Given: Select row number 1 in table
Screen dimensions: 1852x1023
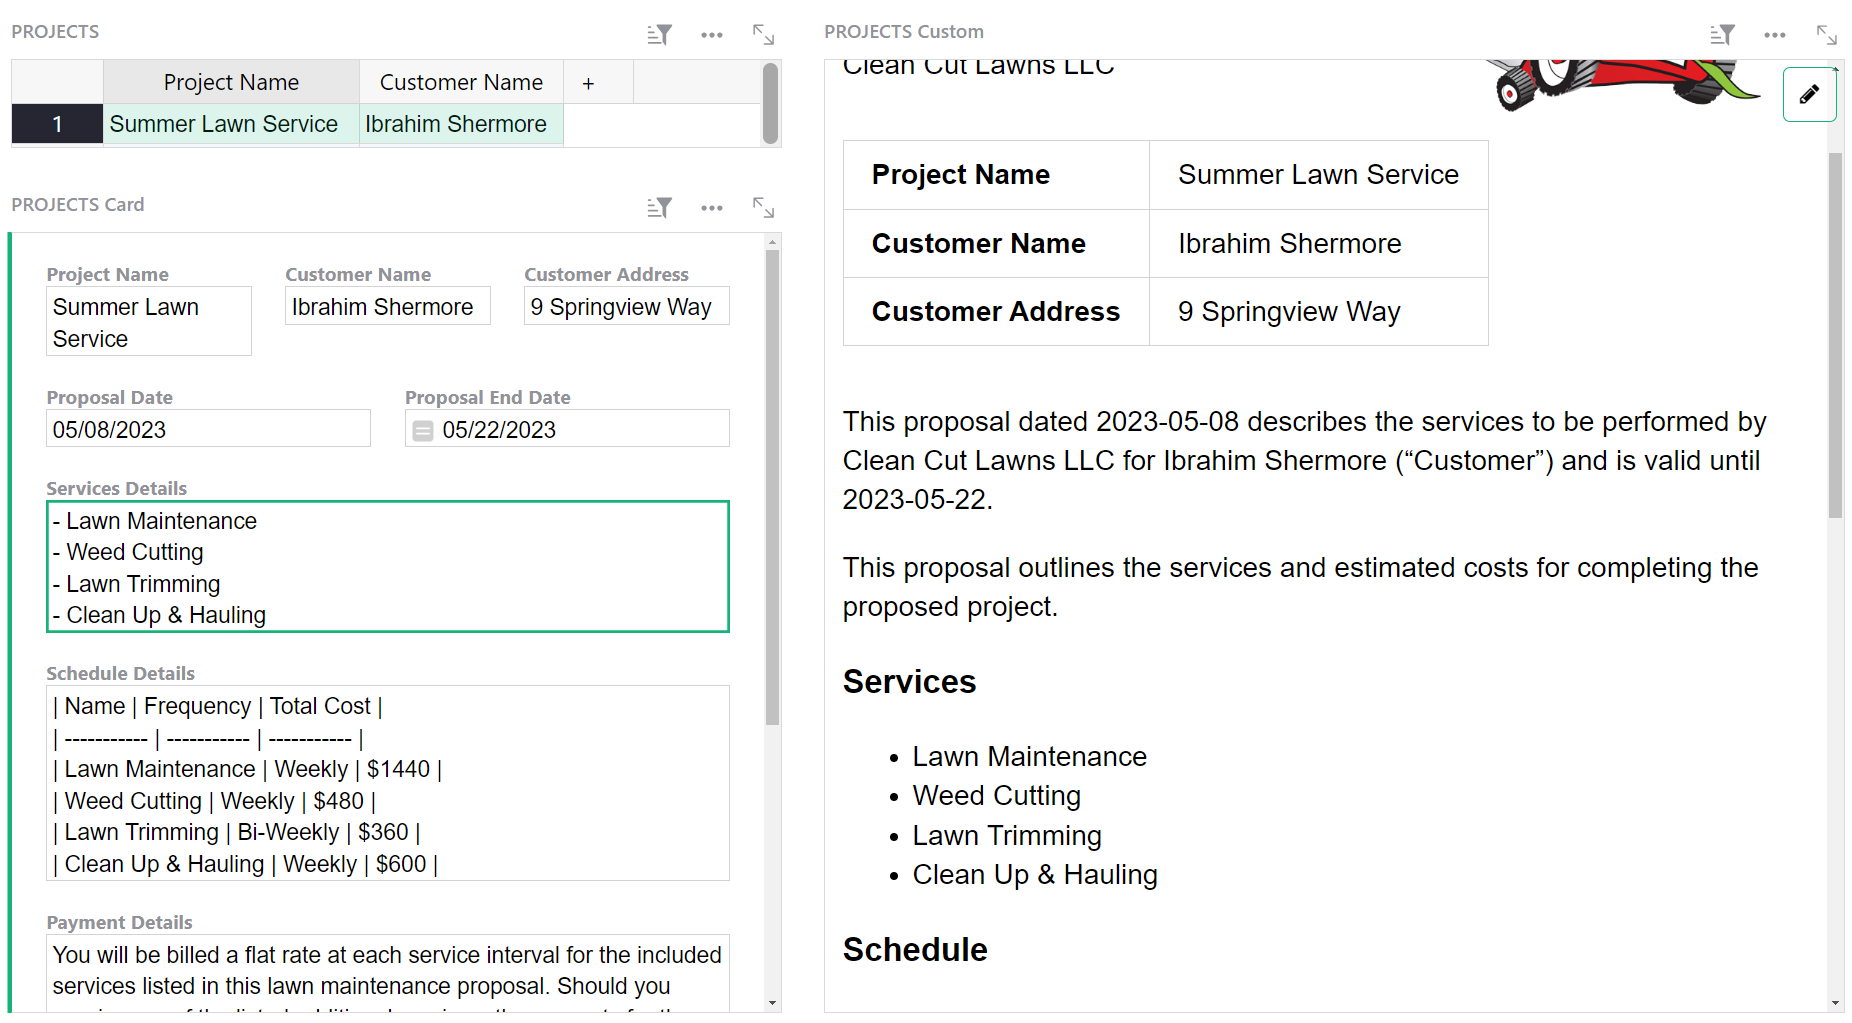Looking at the screenshot, I should [57, 124].
